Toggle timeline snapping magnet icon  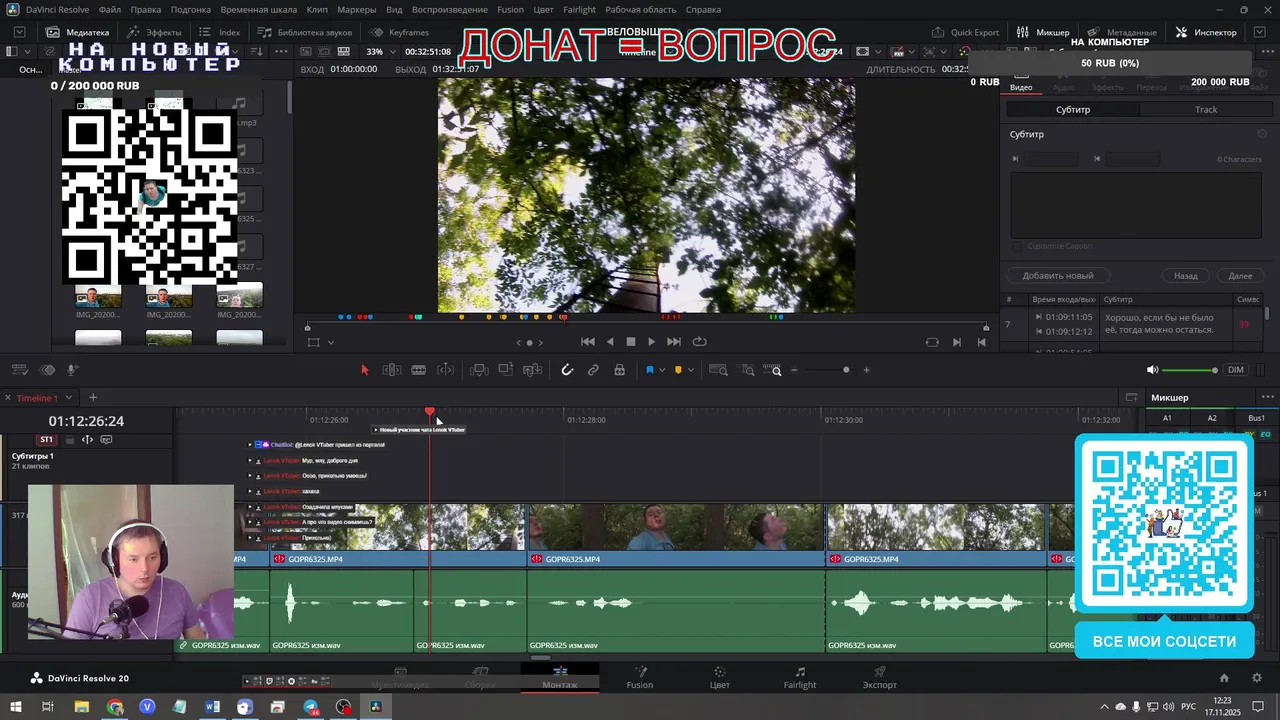[567, 370]
